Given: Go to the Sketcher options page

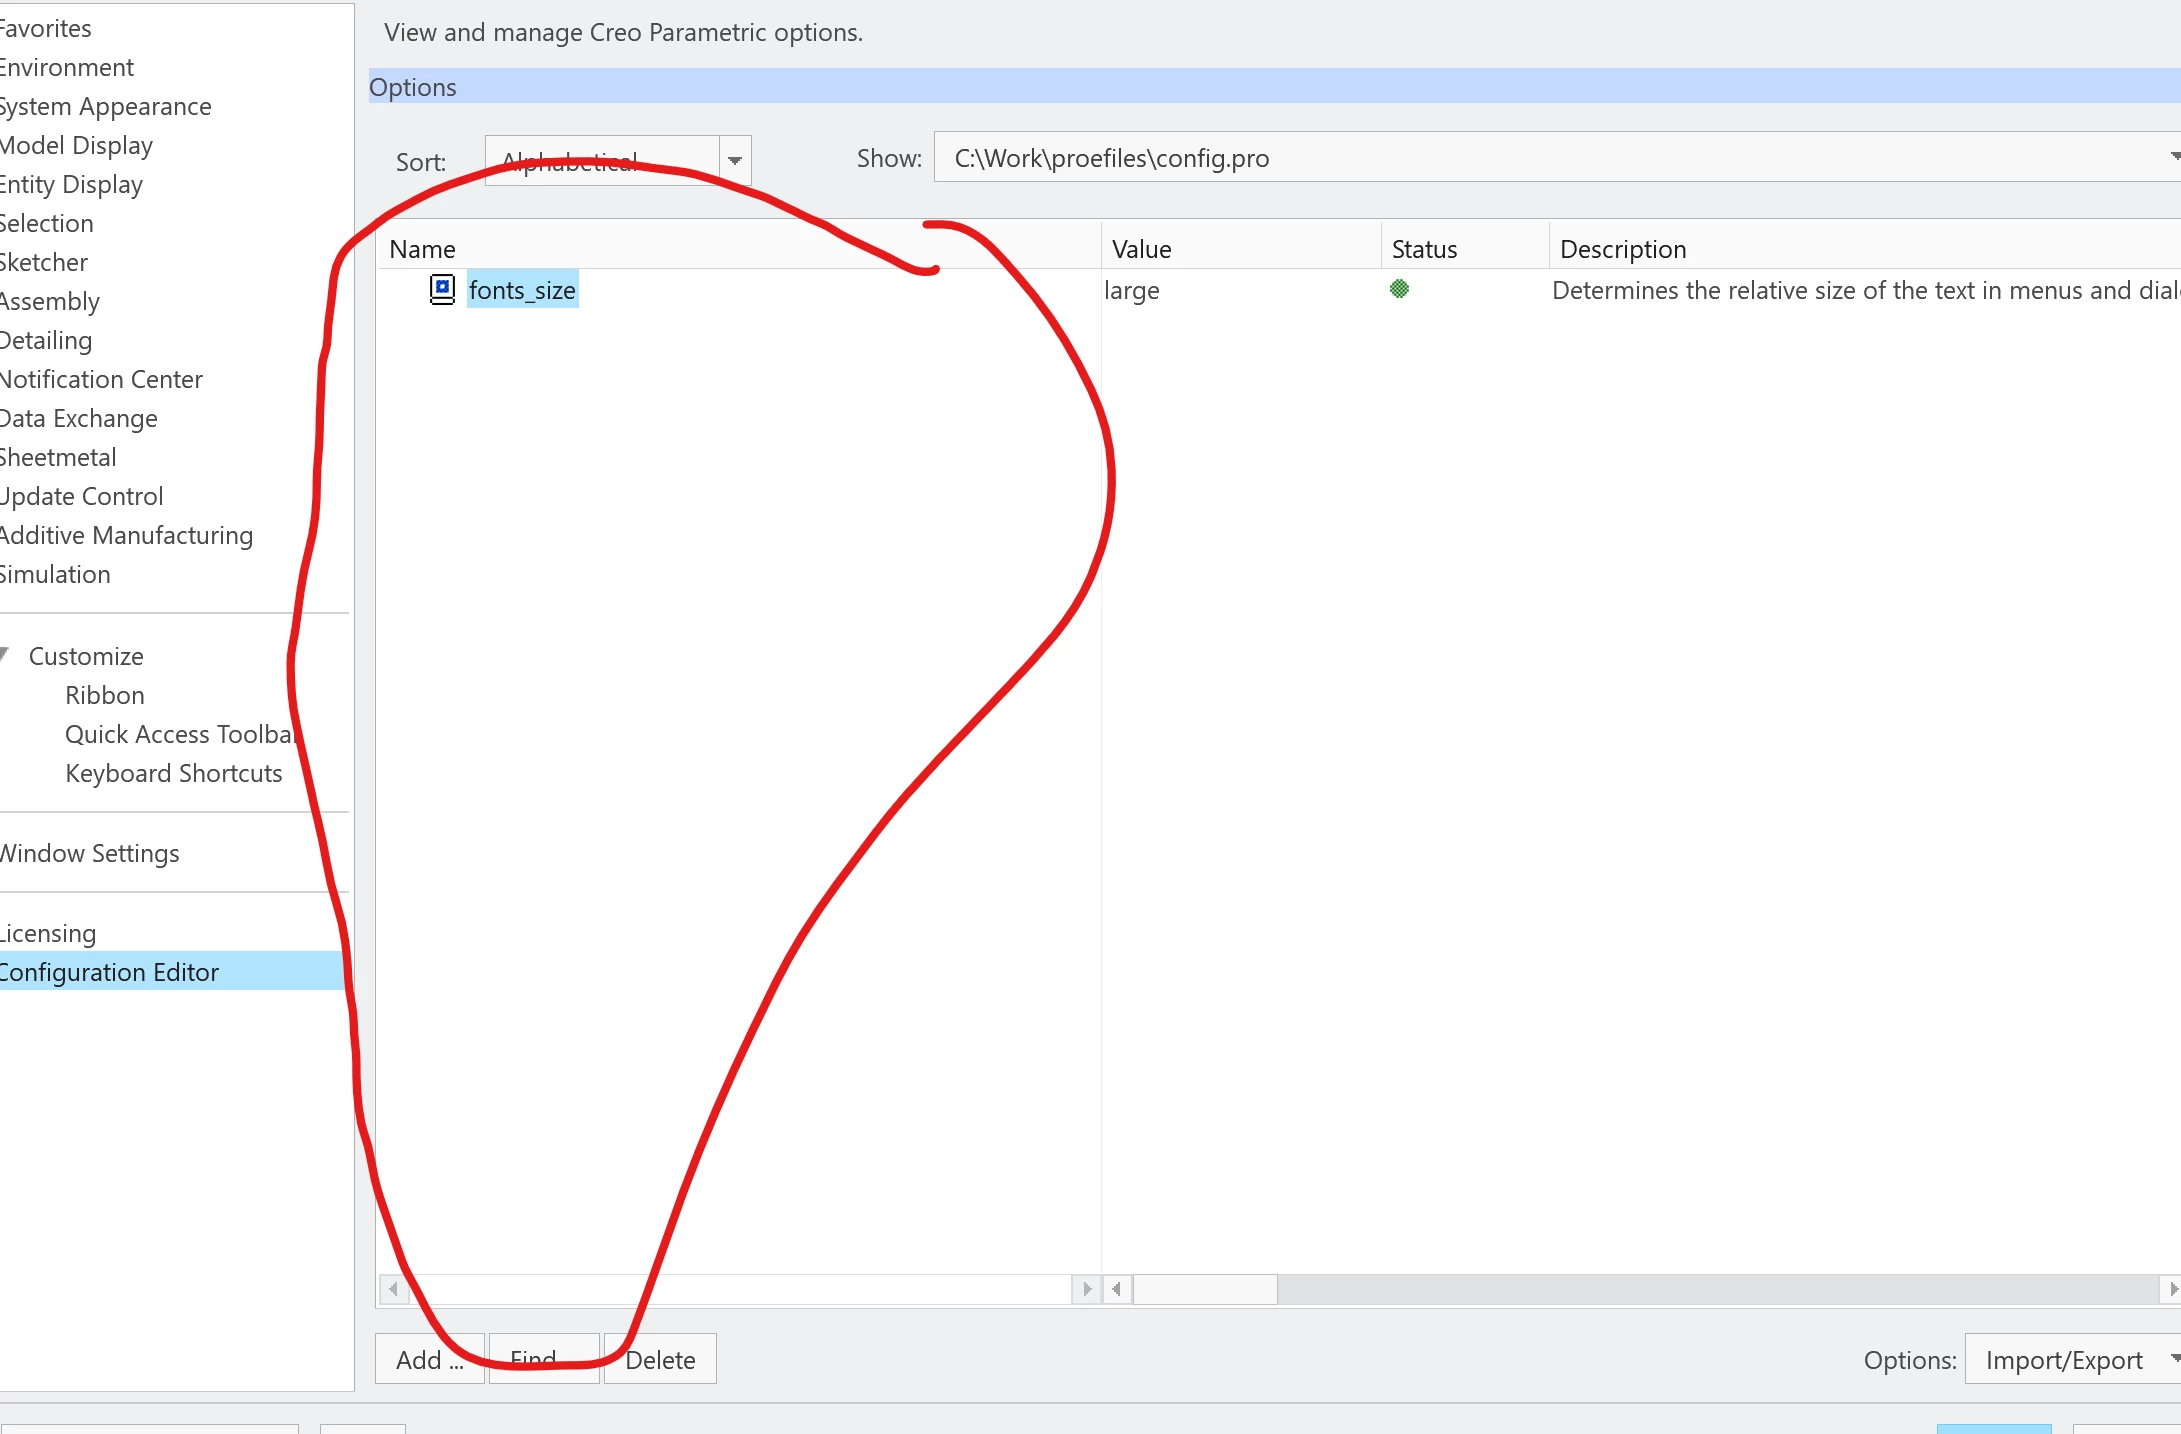Looking at the screenshot, I should tap(44, 262).
